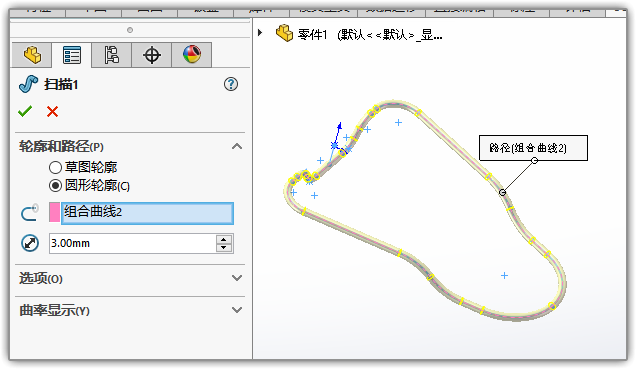Image resolution: width=636 pixels, height=369 pixels.
Task: Select the 组合曲线2 path selection box
Action: pos(147,213)
